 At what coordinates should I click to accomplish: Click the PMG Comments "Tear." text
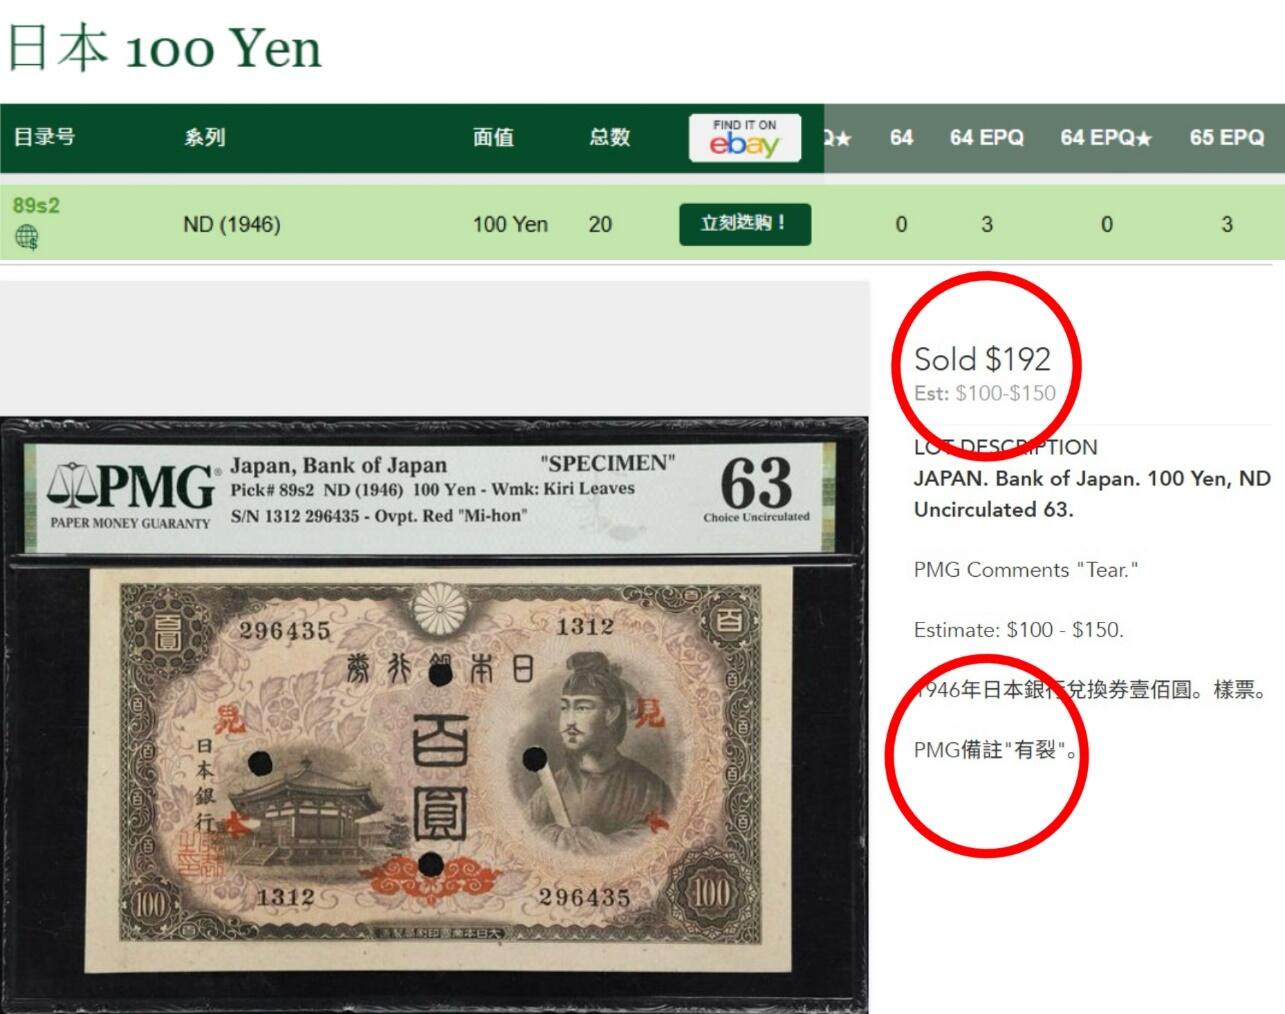tap(1026, 570)
